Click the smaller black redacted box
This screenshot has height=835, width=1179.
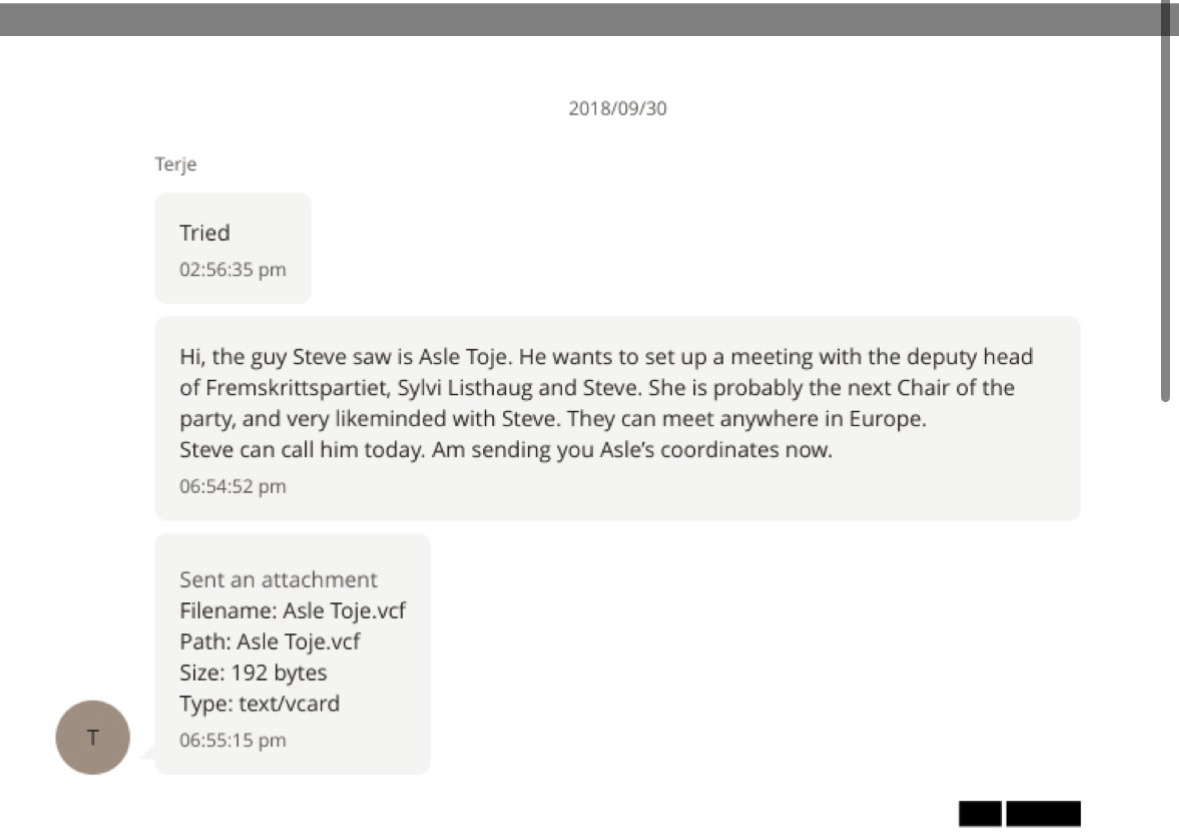[980, 813]
